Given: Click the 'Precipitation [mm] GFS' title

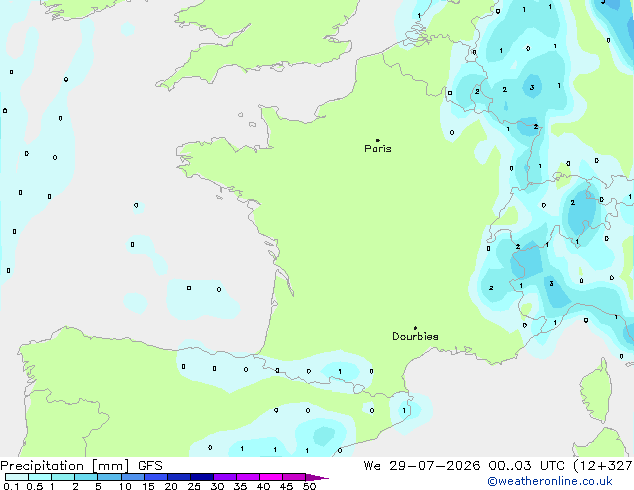Looking at the screenshot, I should tap(81, 466).
